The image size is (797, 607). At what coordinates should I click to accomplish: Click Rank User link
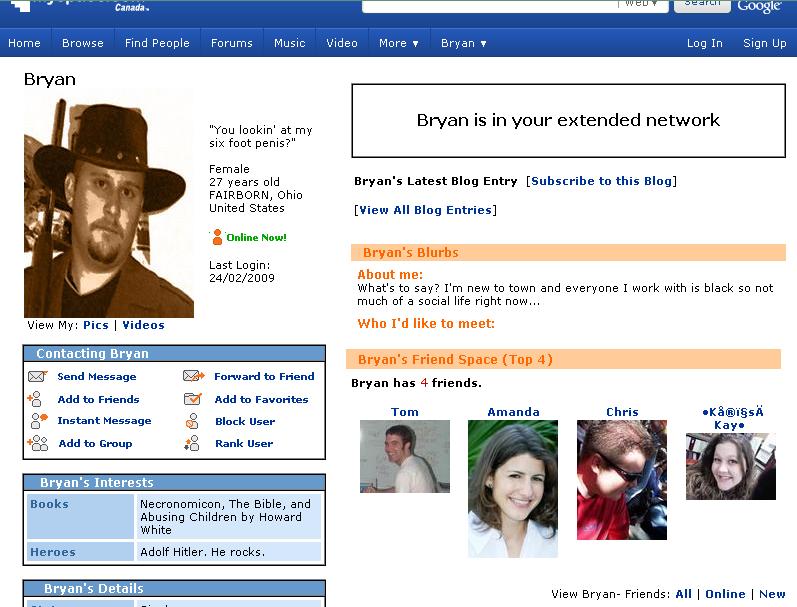click(x=244, y=443)
